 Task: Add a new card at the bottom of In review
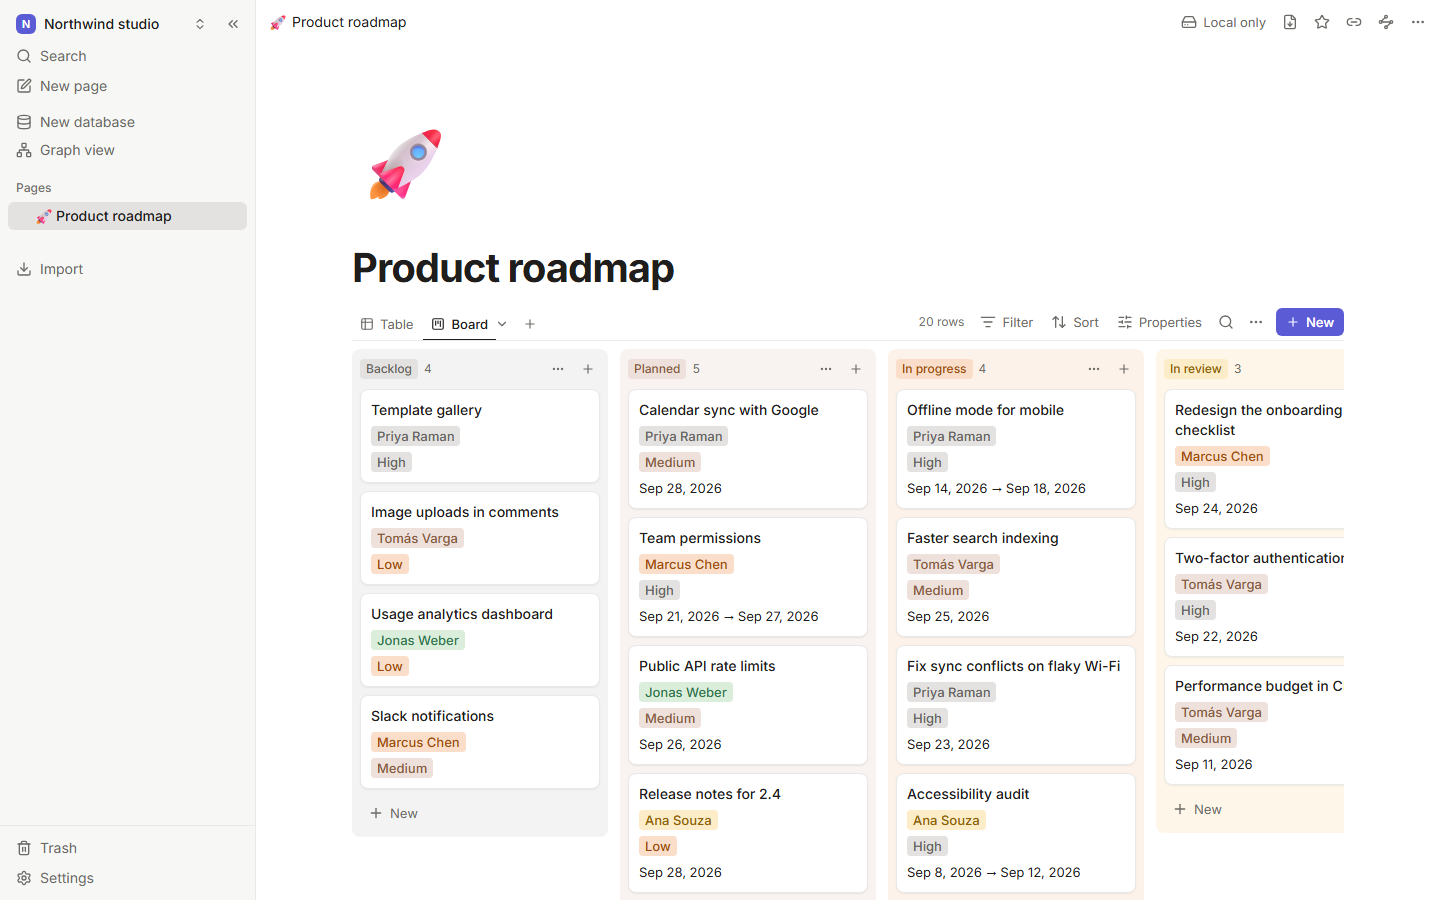[1255, 809]
